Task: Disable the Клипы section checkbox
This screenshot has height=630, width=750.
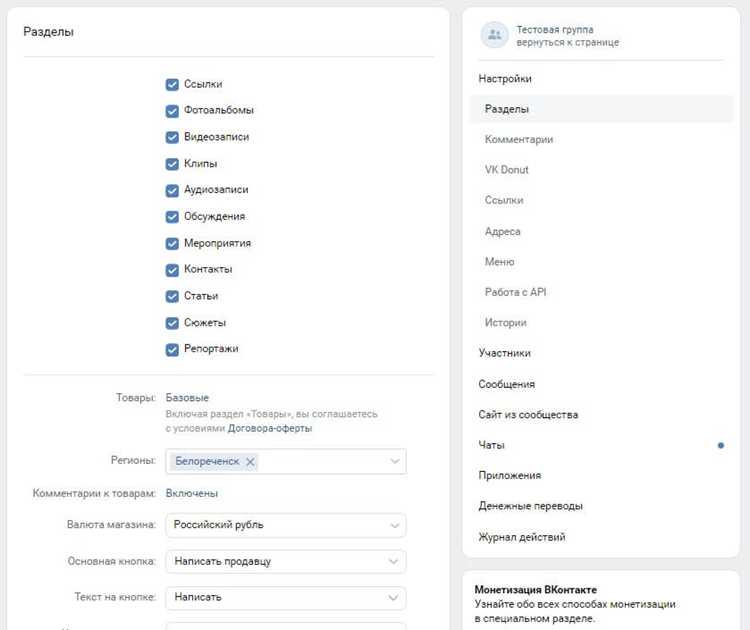Action: click(172, 164)
